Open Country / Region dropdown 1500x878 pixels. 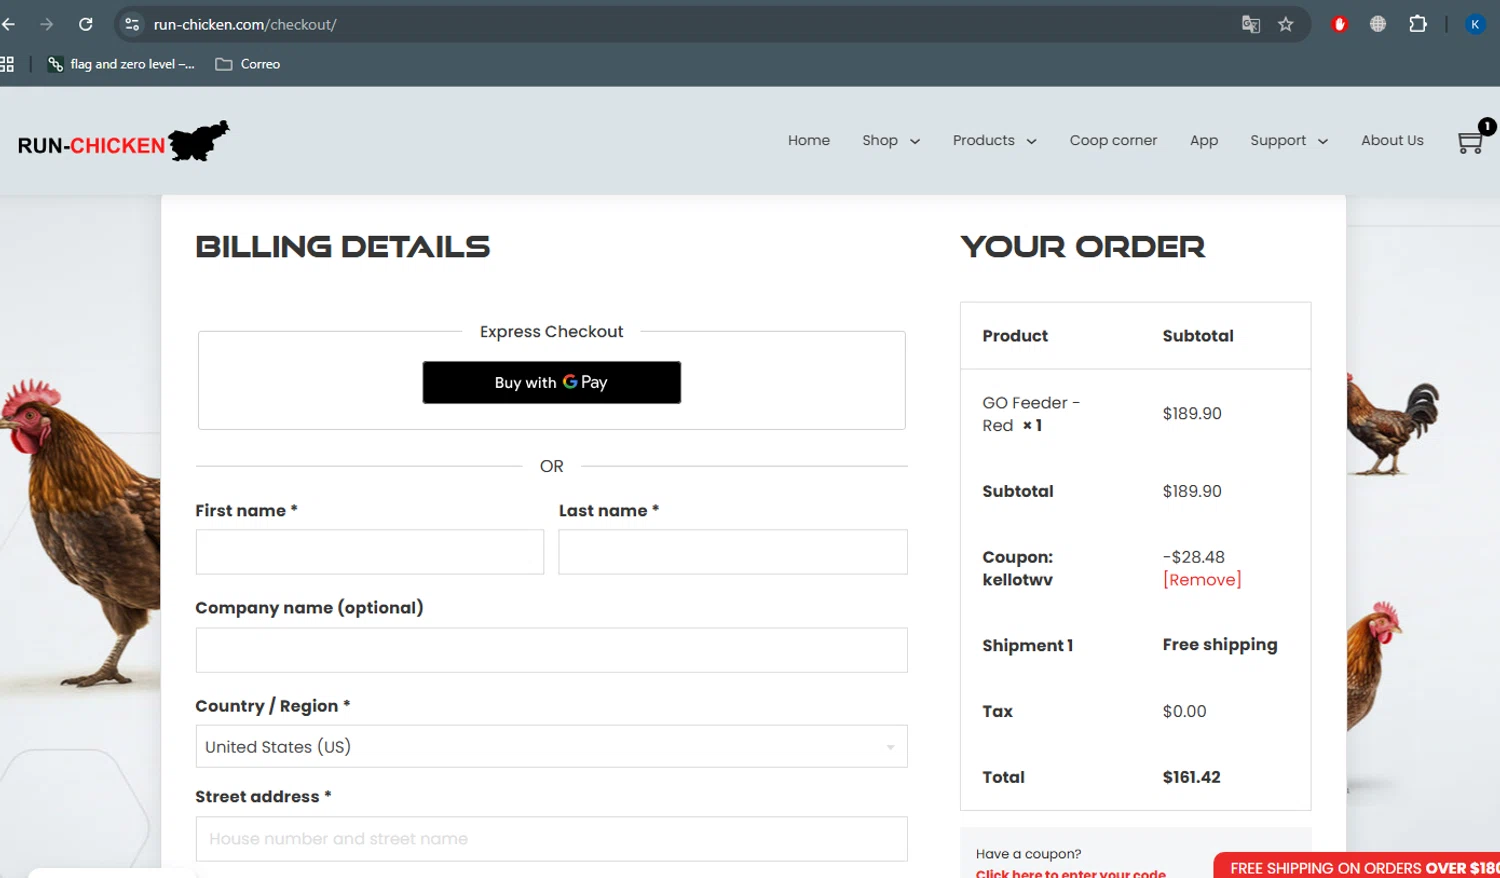[552, 746]
